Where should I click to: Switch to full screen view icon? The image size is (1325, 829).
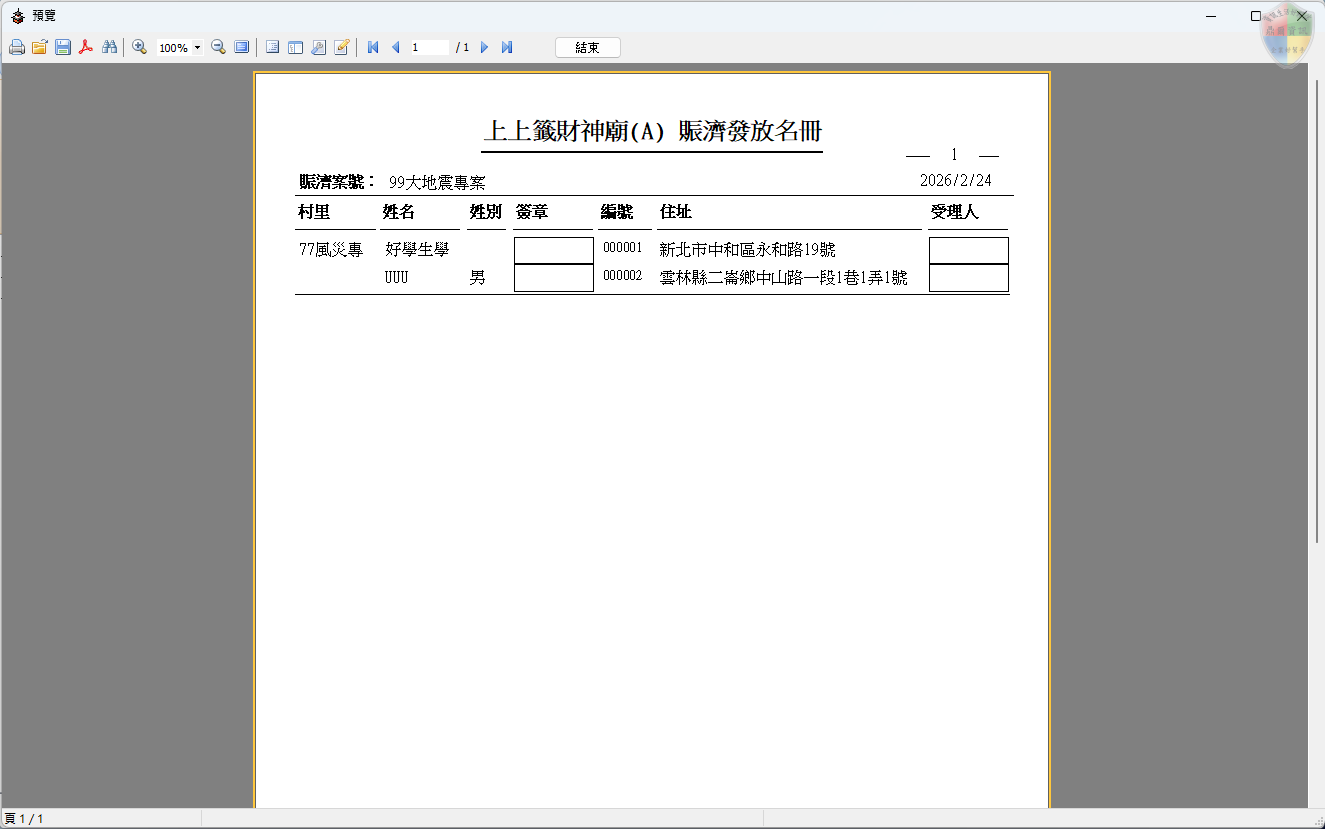click(x=241, y=47)
